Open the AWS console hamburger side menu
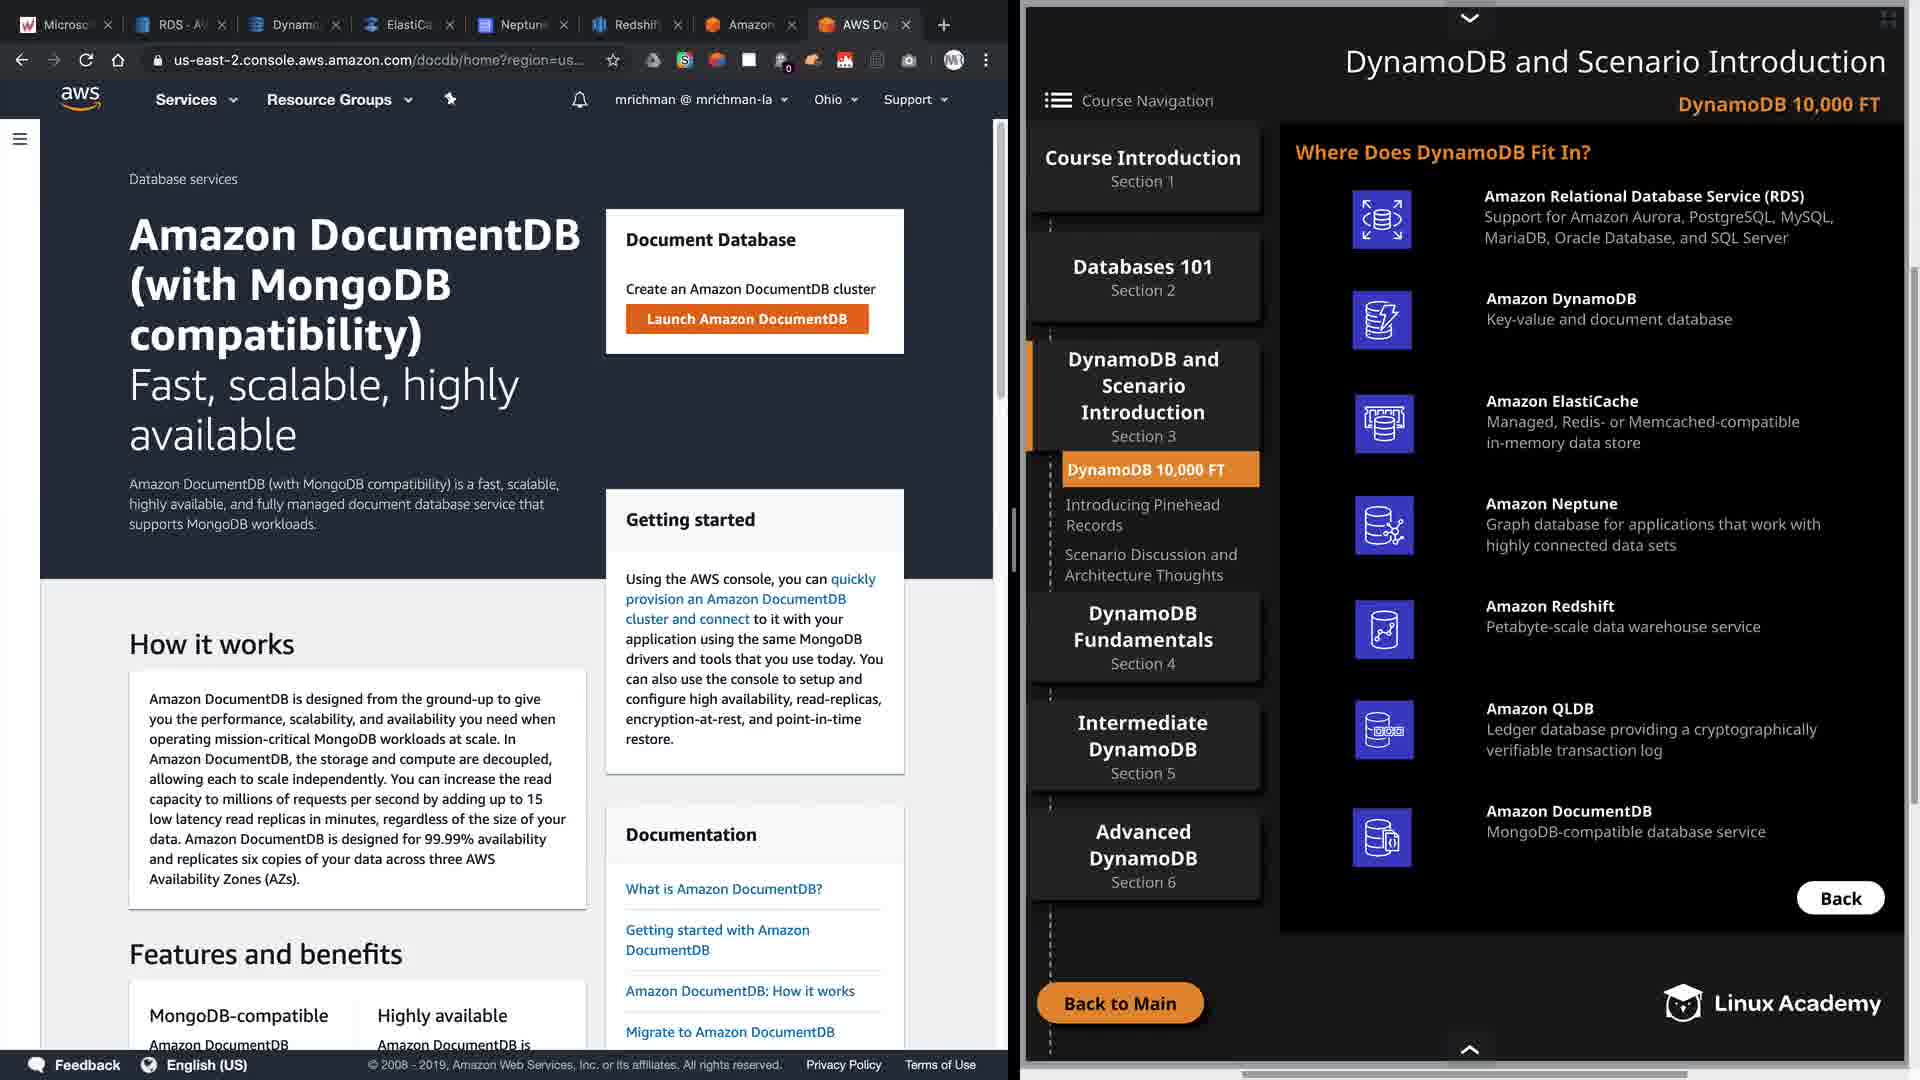The image size is (1920, 1080). tap(20, 139)
